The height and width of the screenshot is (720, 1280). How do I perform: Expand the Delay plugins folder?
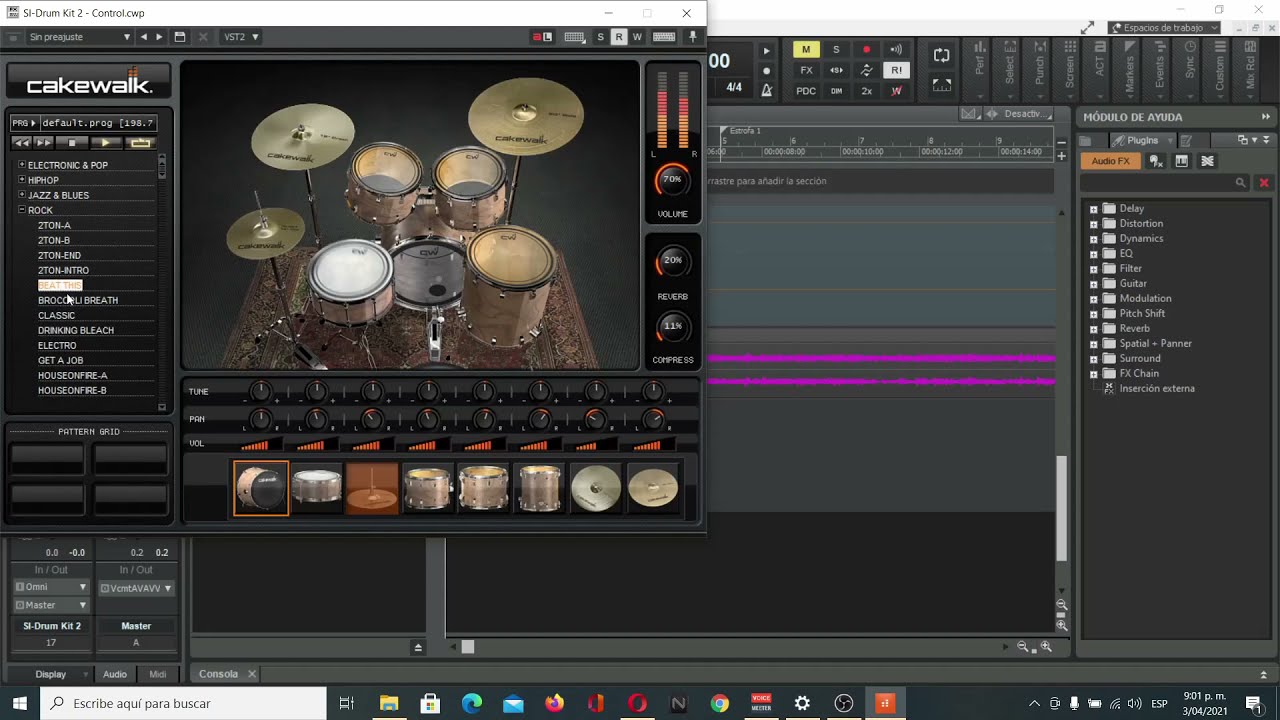tap(1093, 209)
